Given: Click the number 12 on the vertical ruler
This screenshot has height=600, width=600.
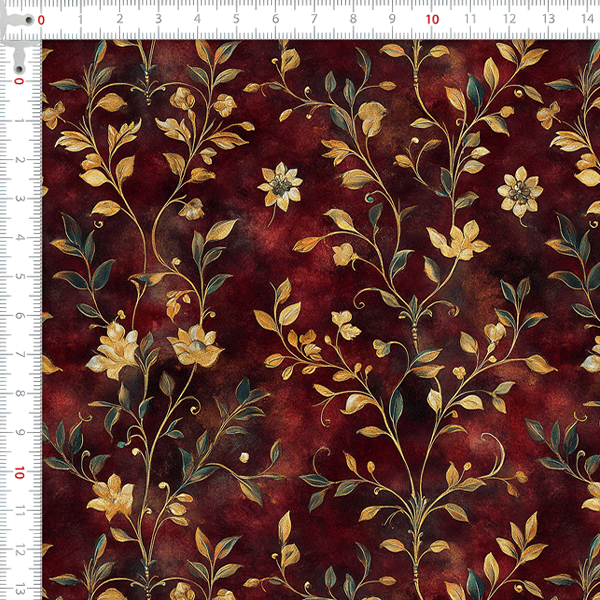Looking at the screenshot, I should (20, 551).
